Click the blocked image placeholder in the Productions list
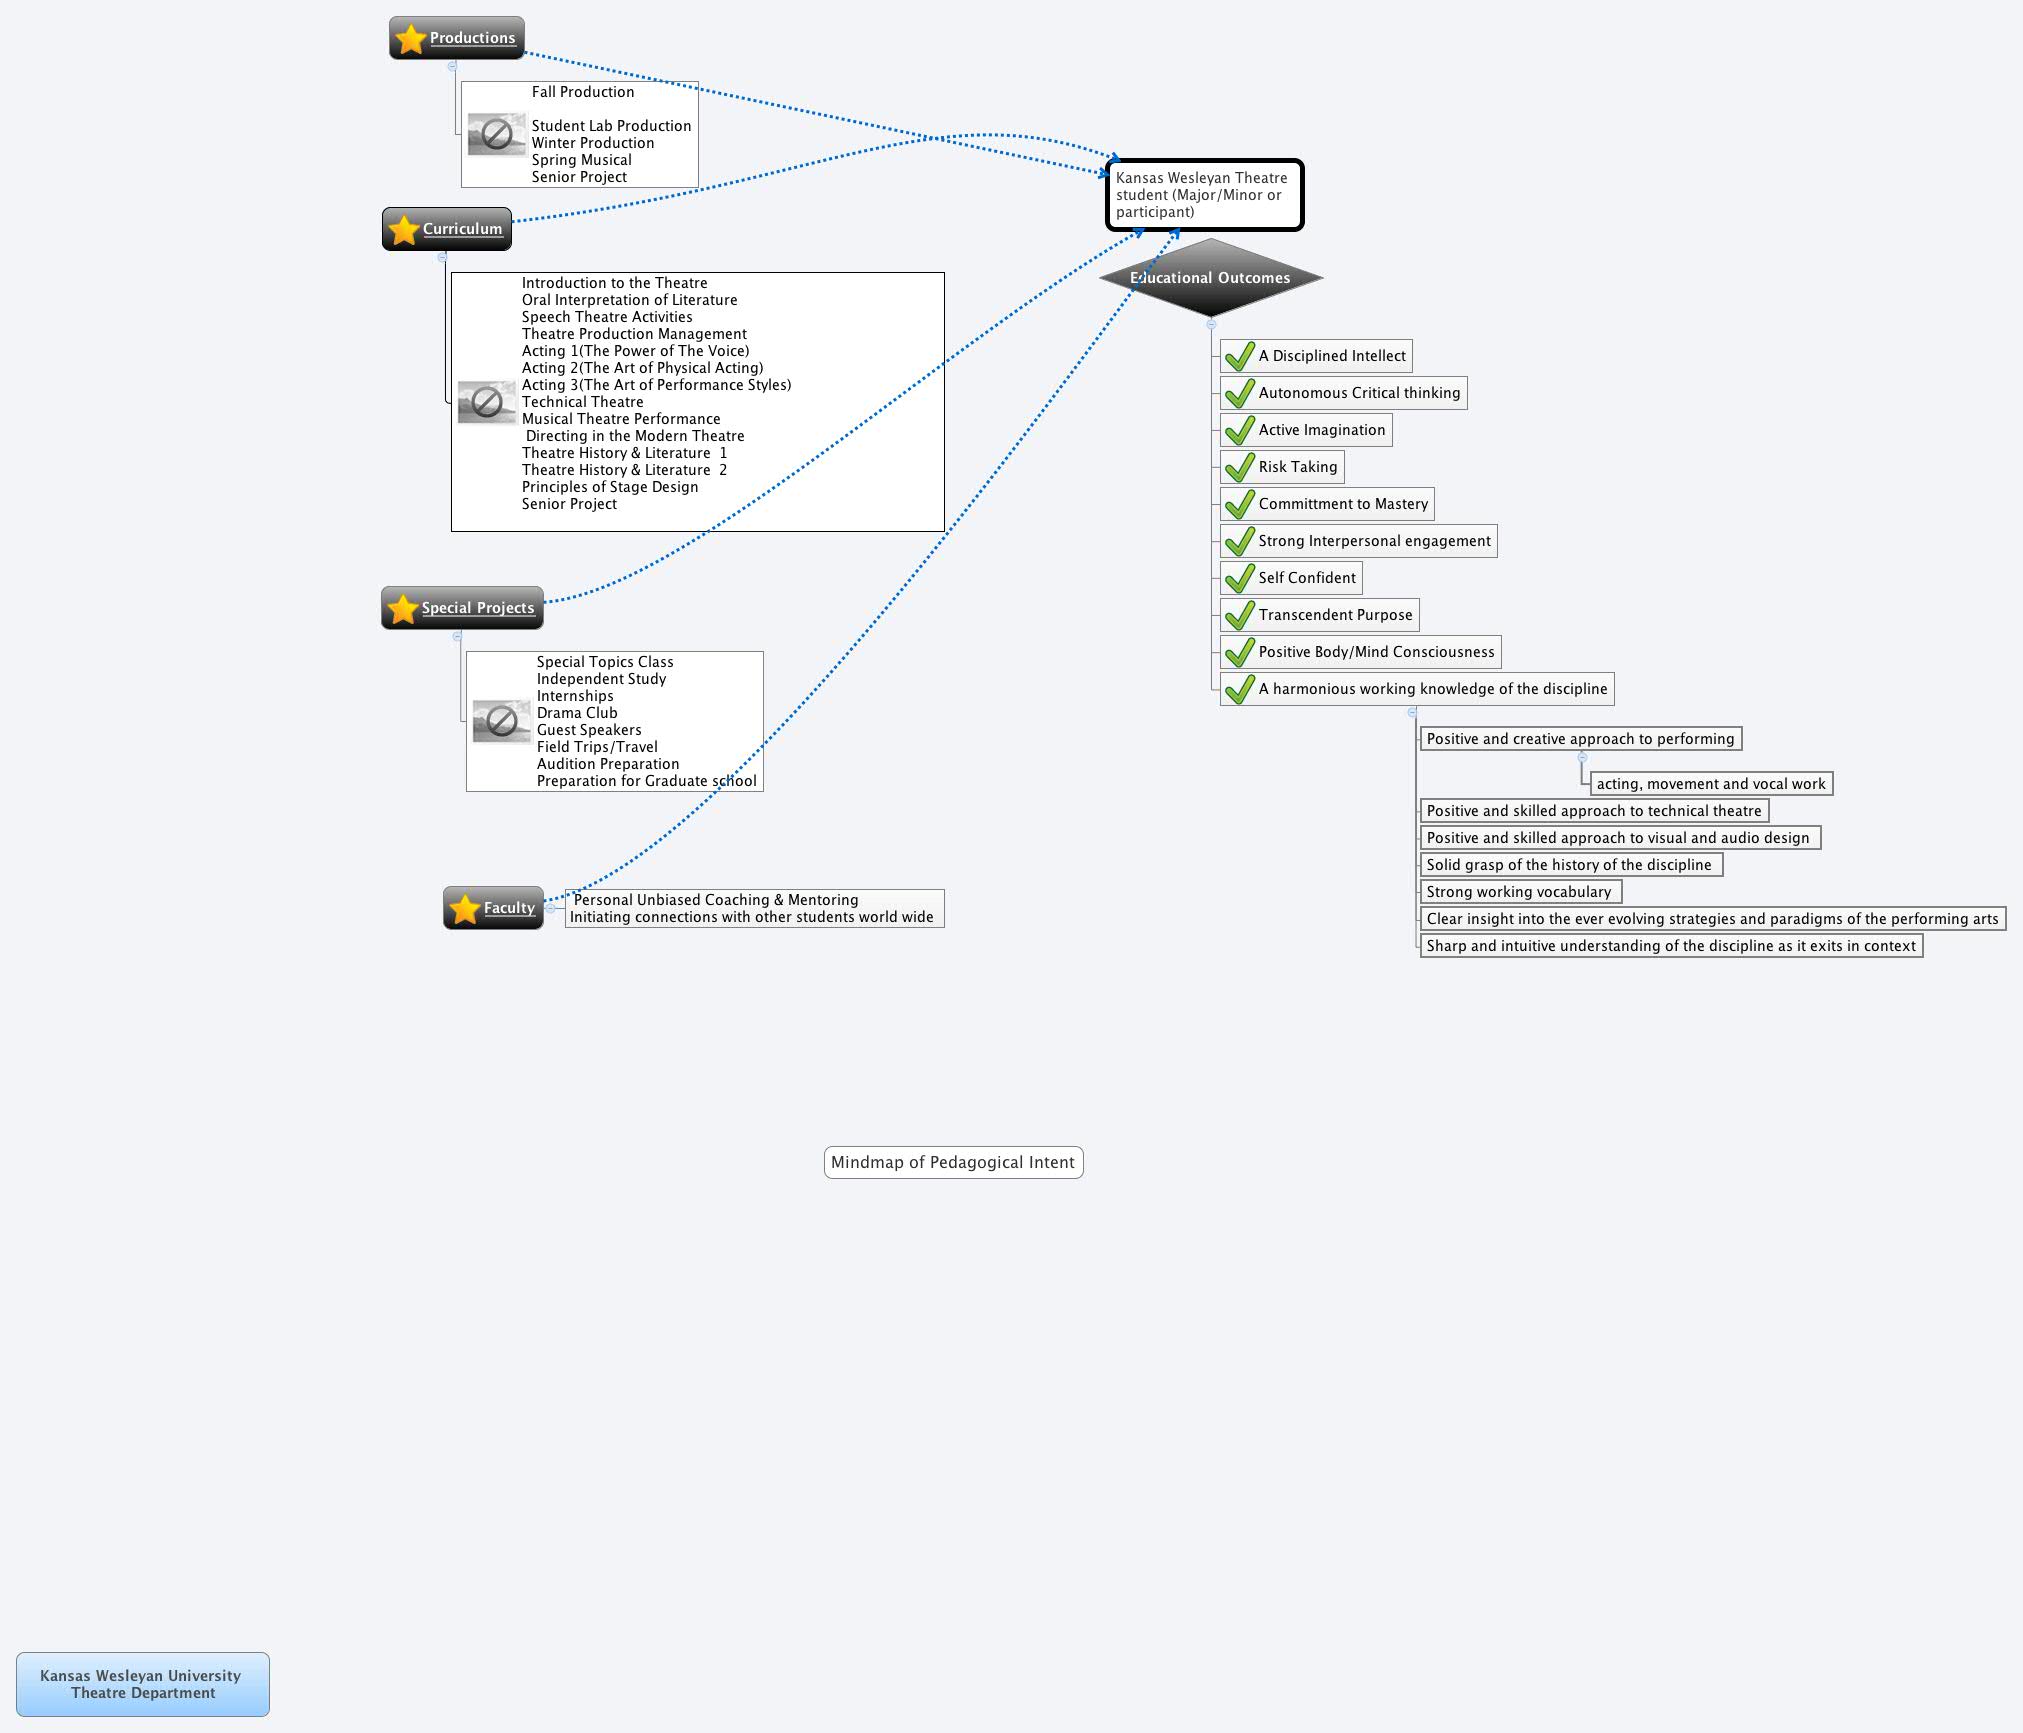The image size is (2023, 1733). (x=497, y=134)
